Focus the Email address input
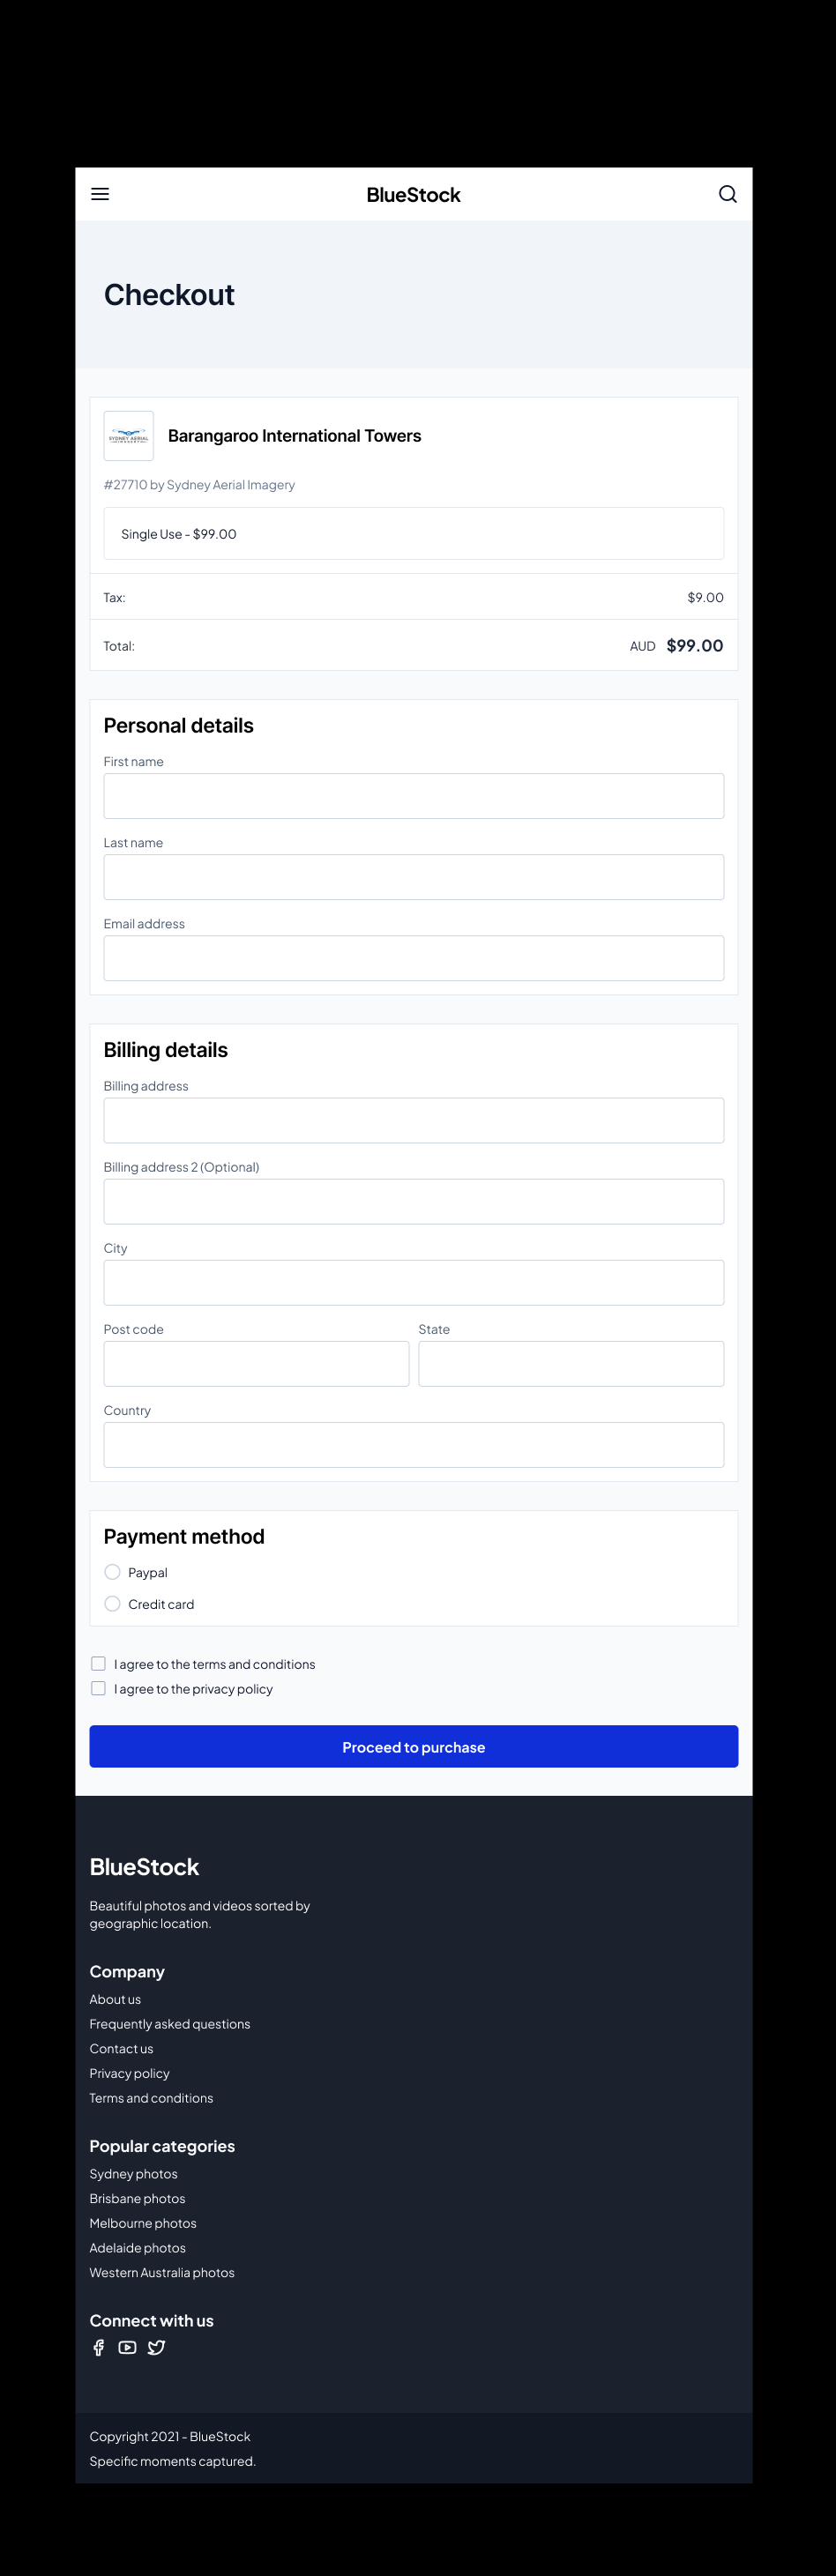The image size is (836, 2576). (x=413, y=958)
